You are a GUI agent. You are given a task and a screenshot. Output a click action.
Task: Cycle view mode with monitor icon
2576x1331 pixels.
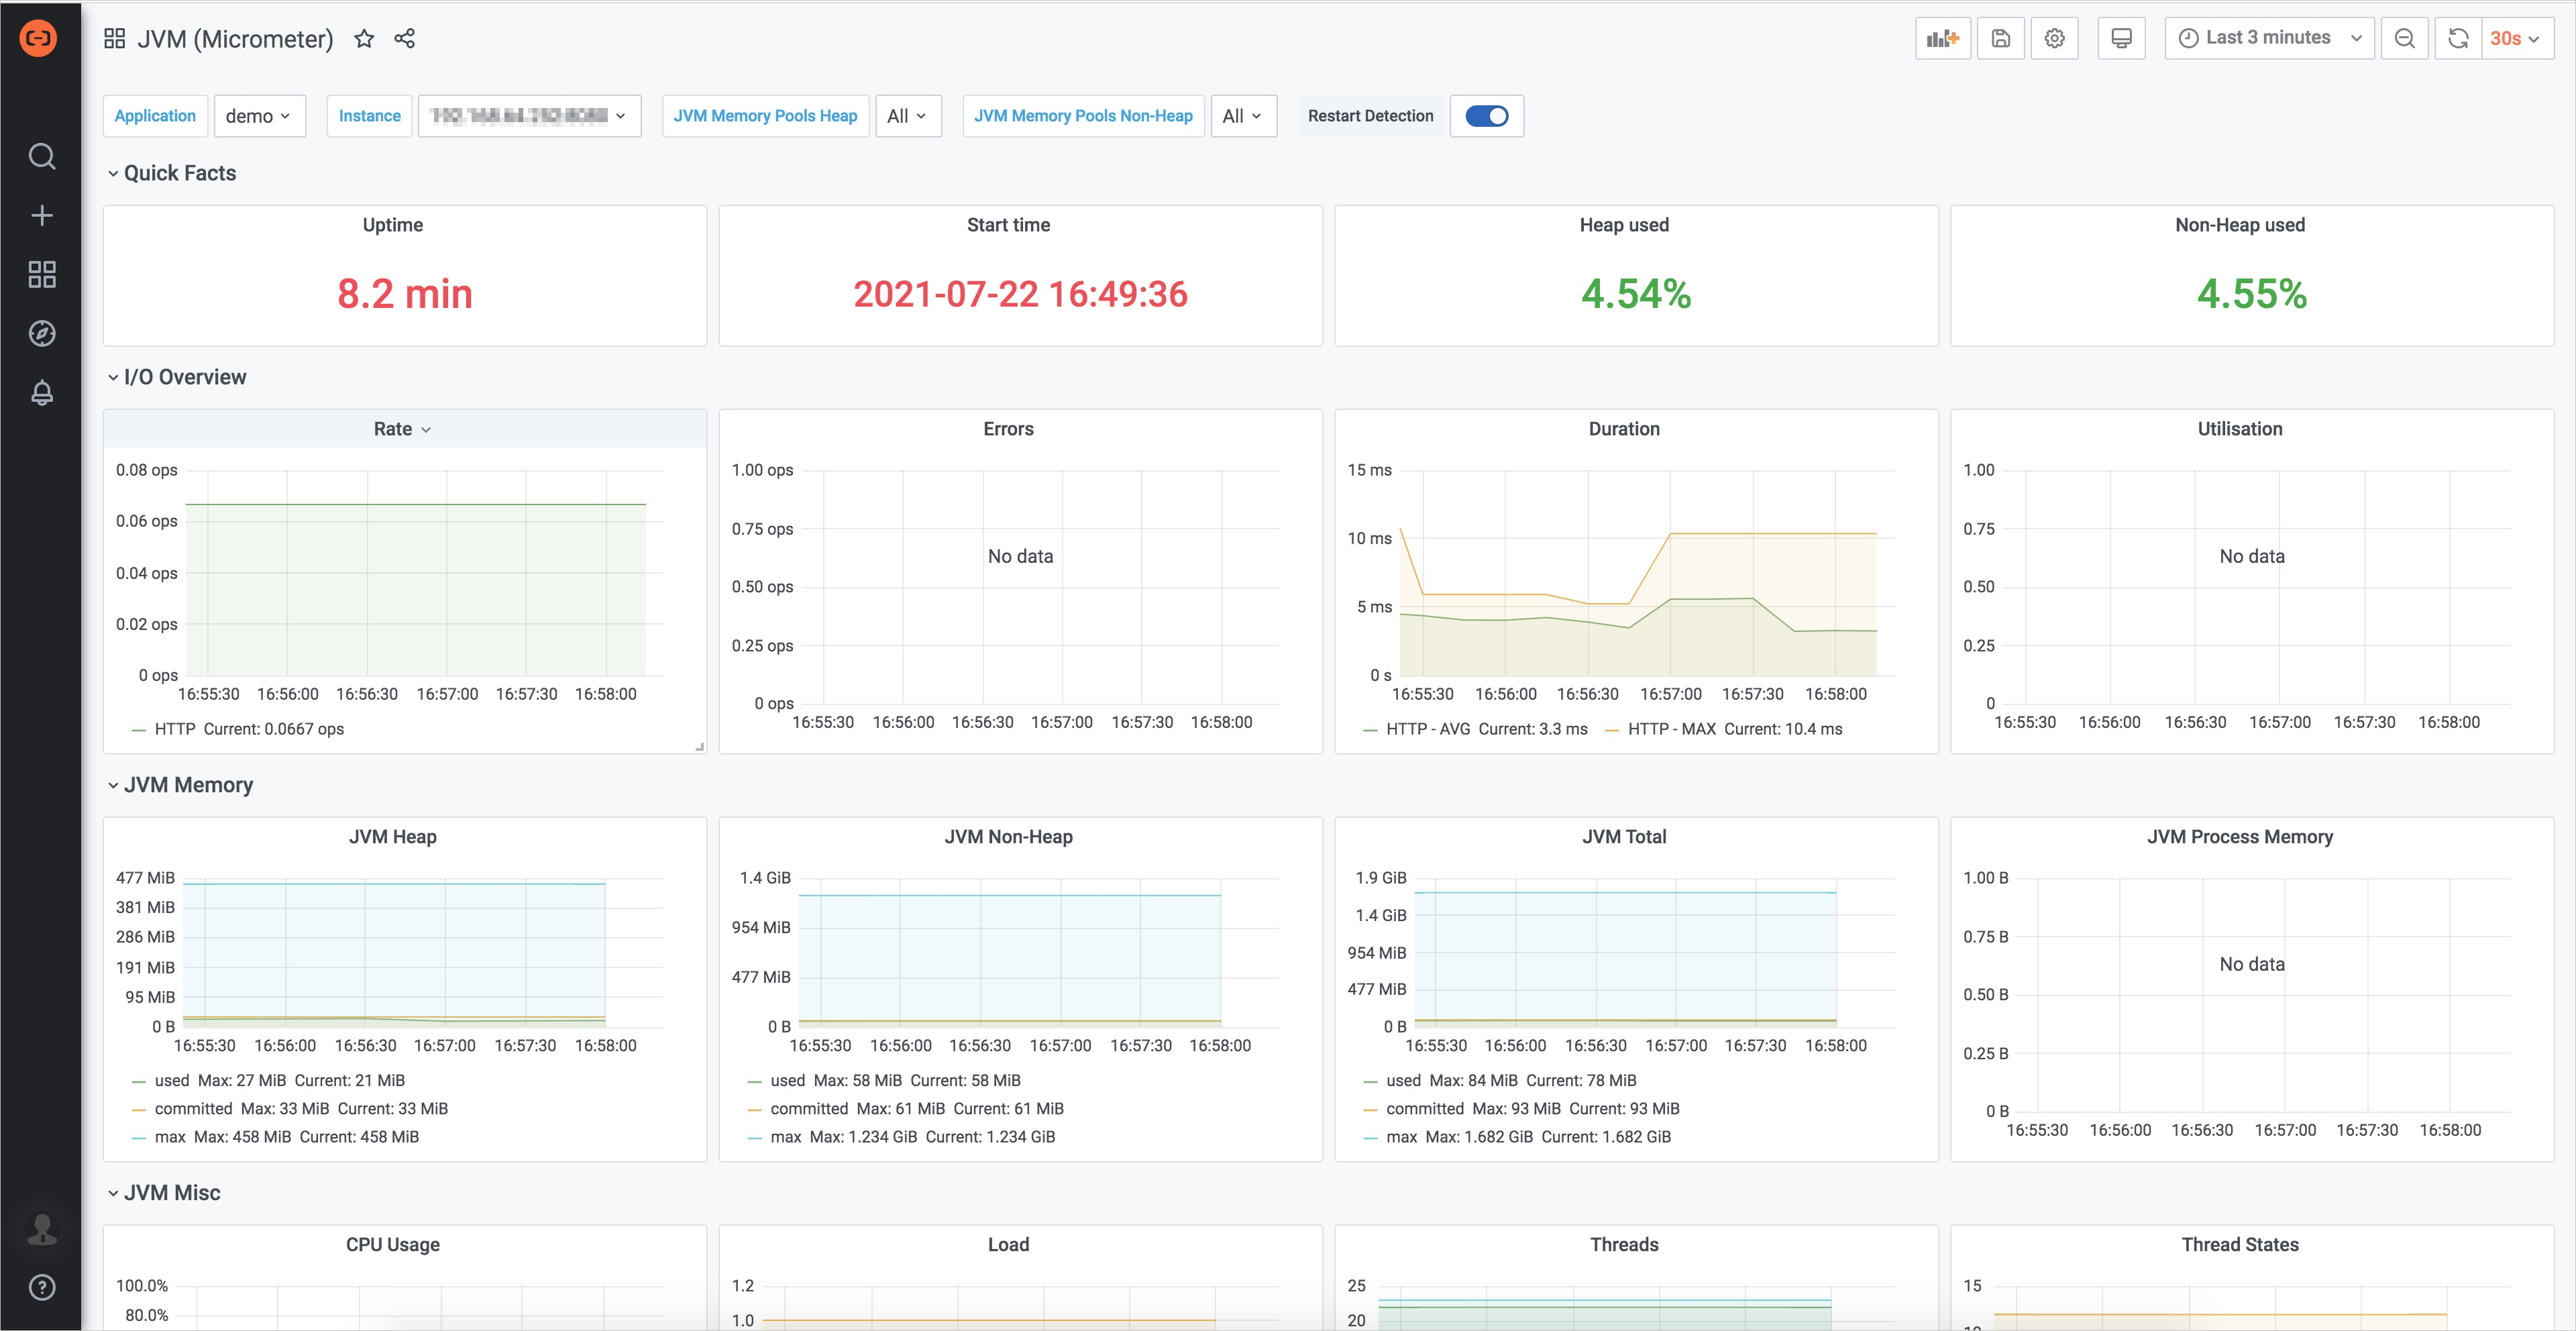pos(2121,38)
